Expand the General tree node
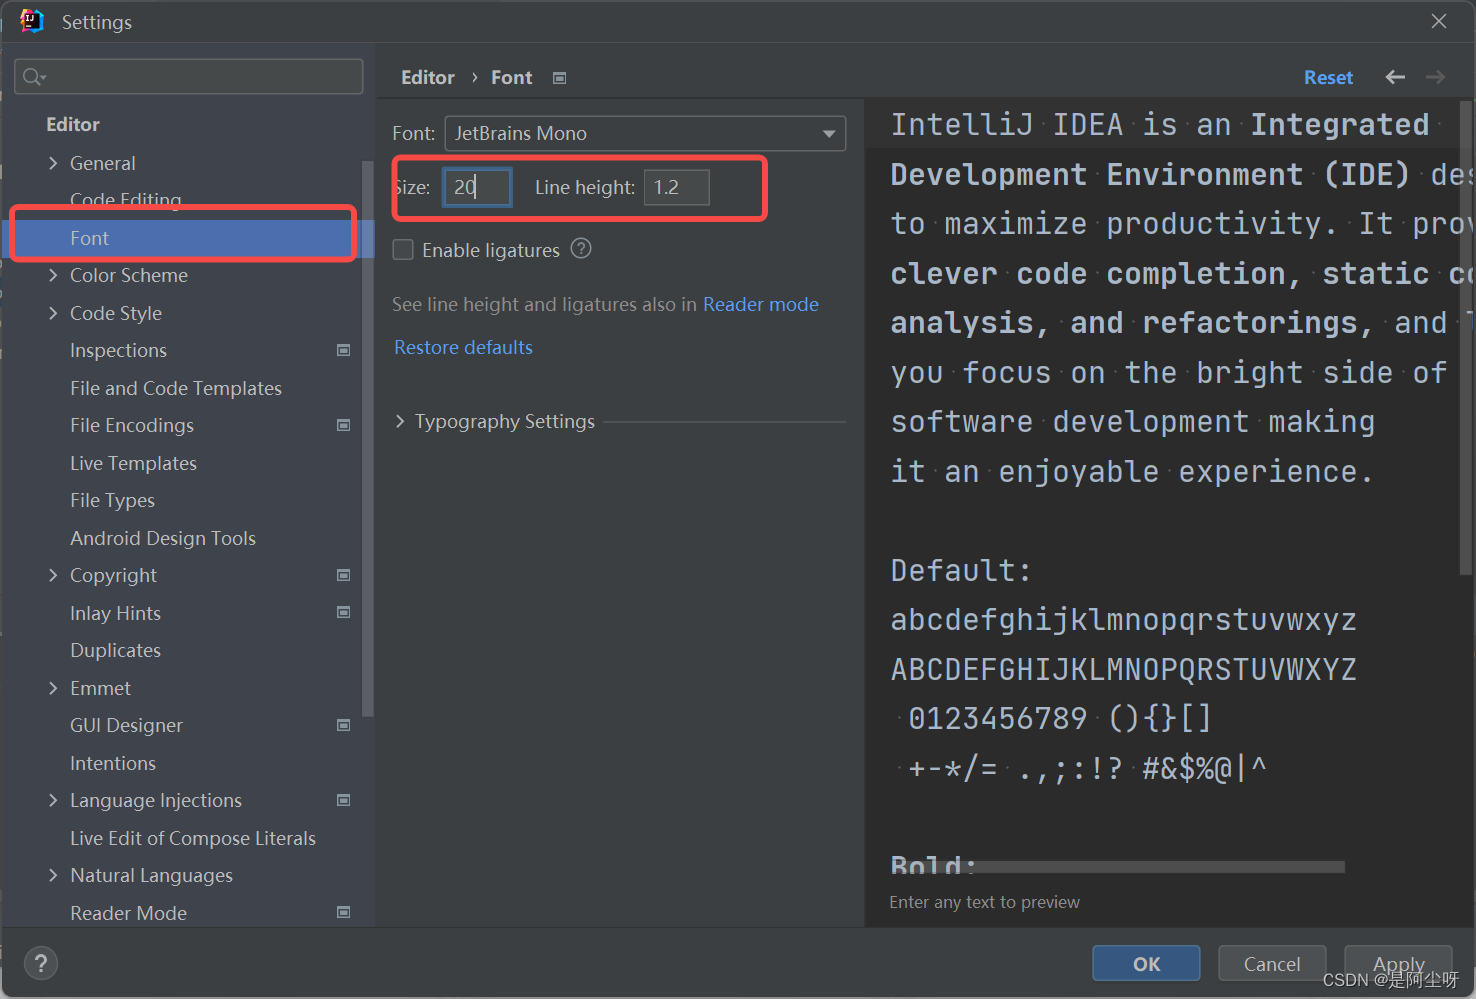The width and height of the screenshot is (1476, 999). [x=54, y=163]
